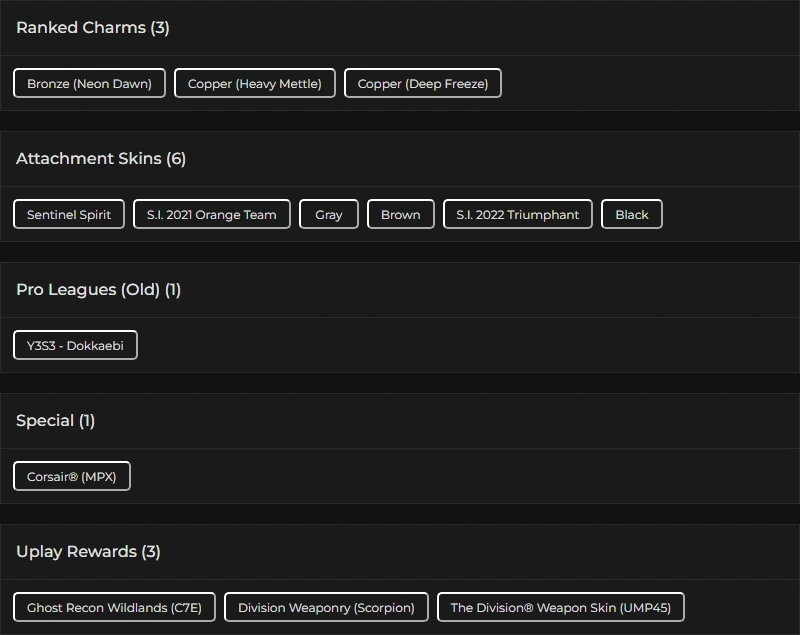Click the Special (1) section heading

click(56, 421)
